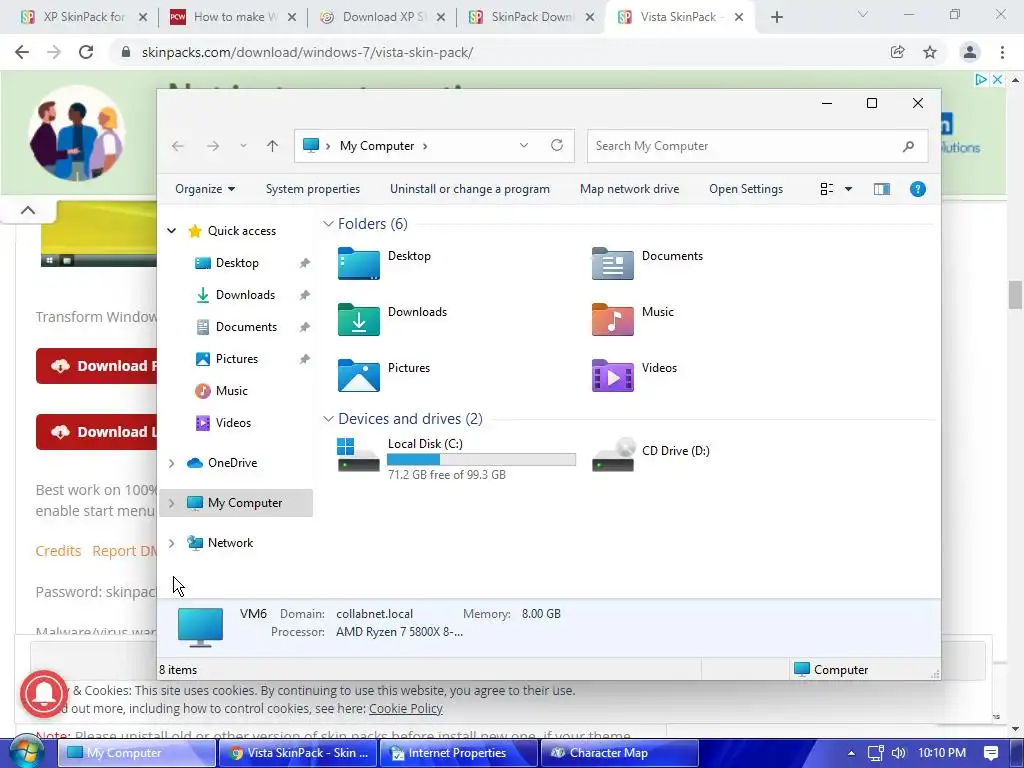The image size is (1024, 768).
Task: Open the Pictures folder icon in Folders
Action: (x=359, y=376)
